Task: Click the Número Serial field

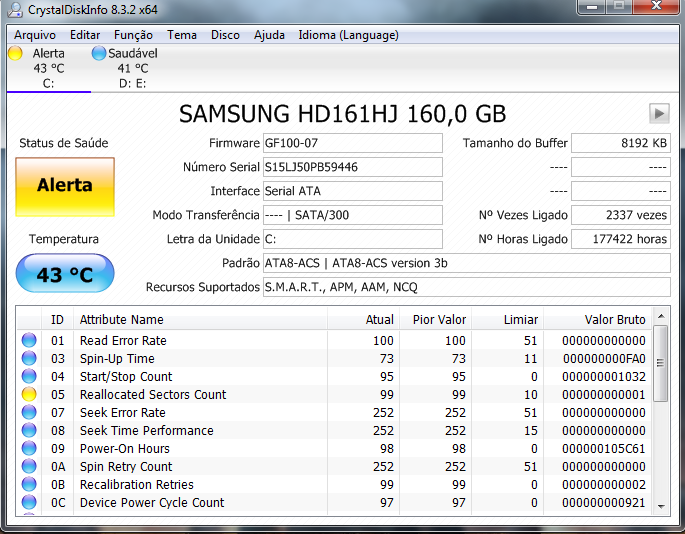Action: [x=351, y=167]
